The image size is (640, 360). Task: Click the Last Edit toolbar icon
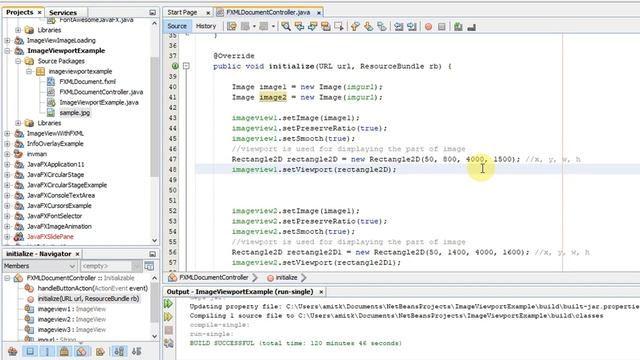(x=231, y=27)
